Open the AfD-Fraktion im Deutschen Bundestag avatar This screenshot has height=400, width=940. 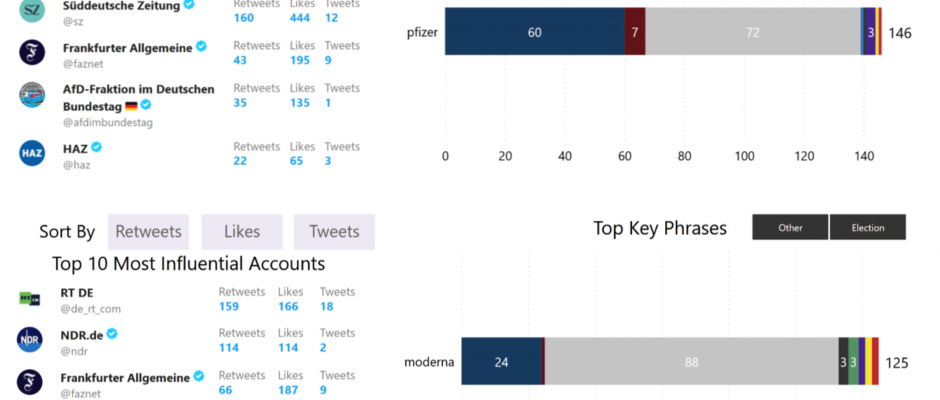[32, 95]
